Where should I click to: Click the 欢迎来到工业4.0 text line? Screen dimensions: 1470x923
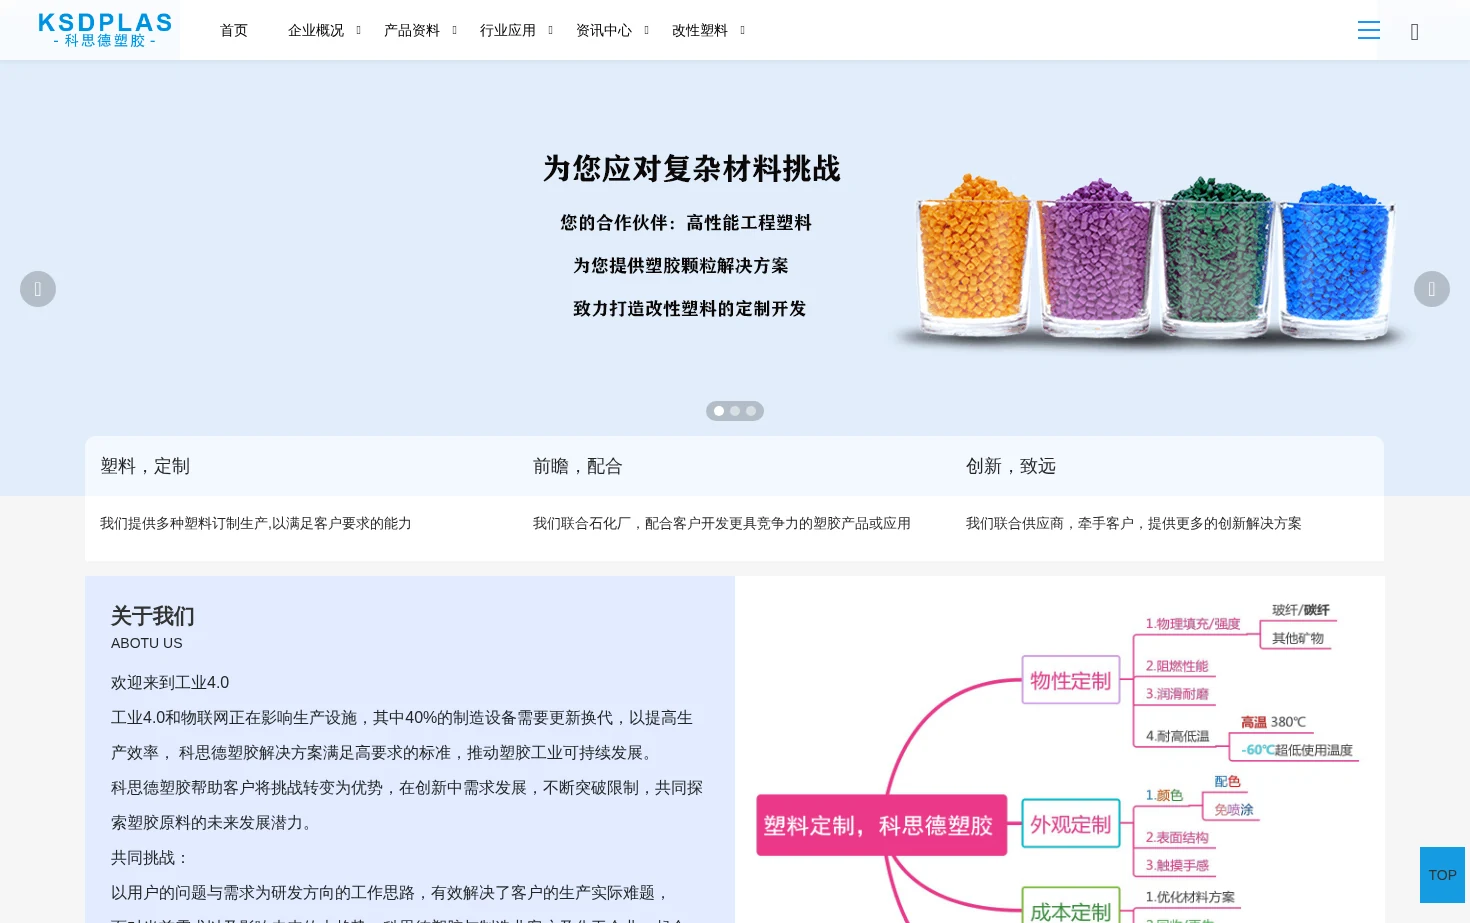(170, 682)
